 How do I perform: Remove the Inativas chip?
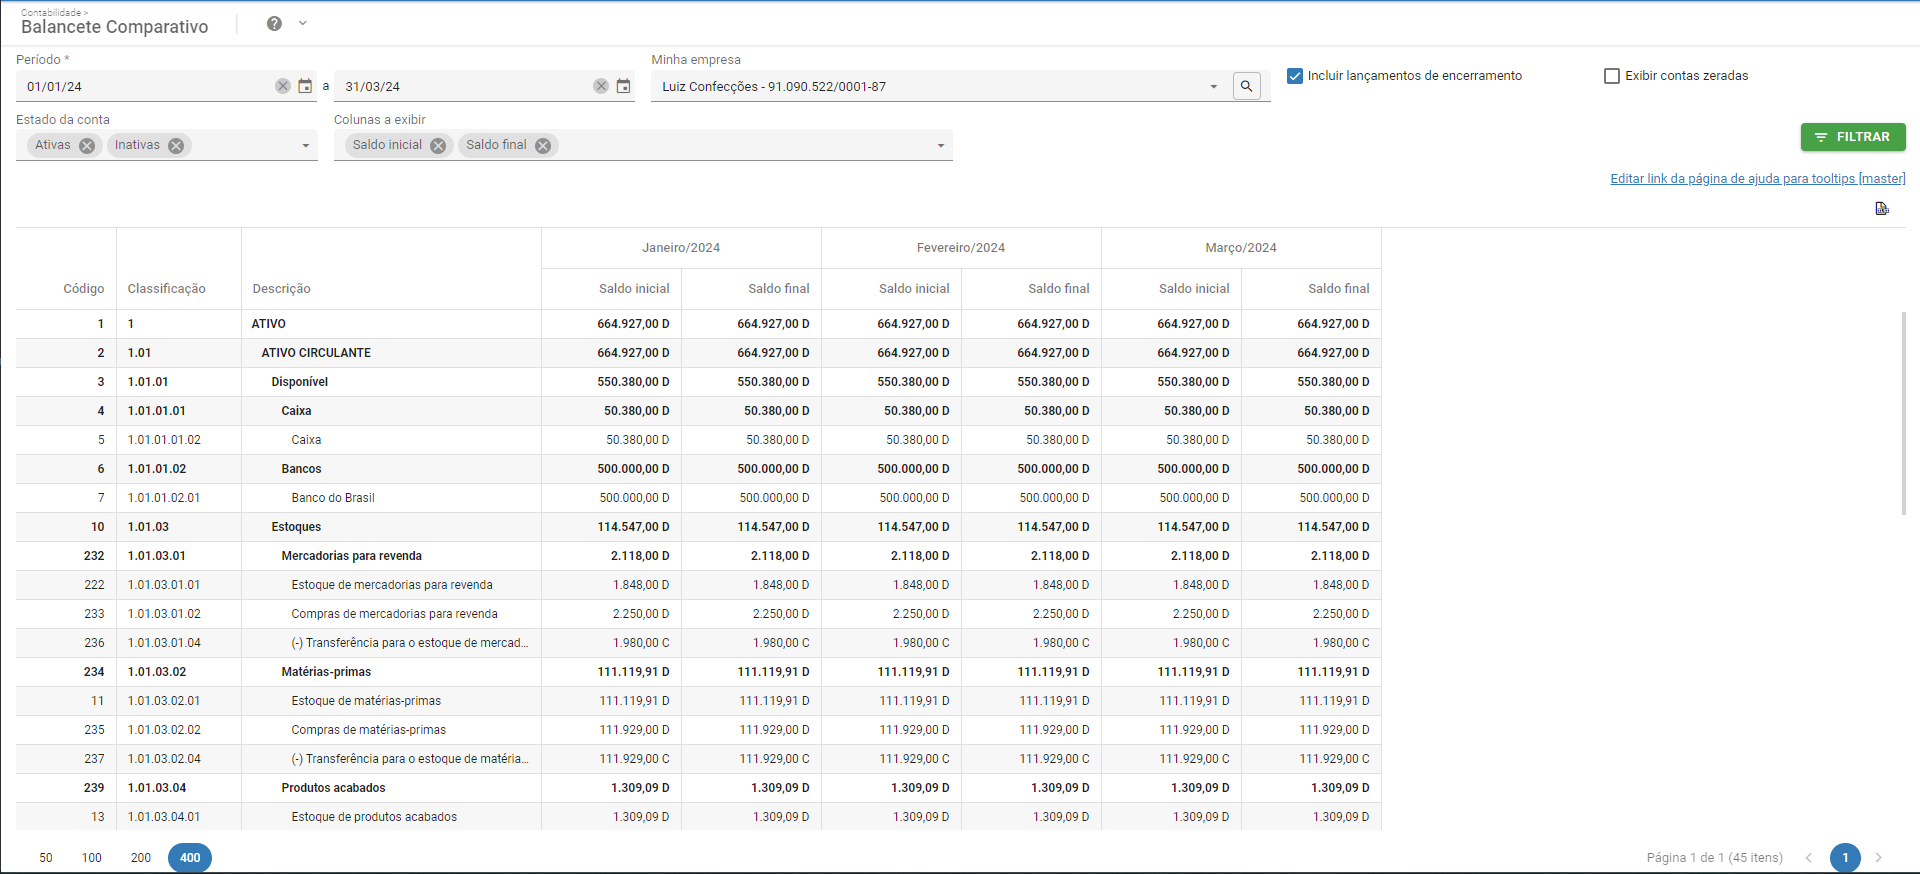[176, 146]
